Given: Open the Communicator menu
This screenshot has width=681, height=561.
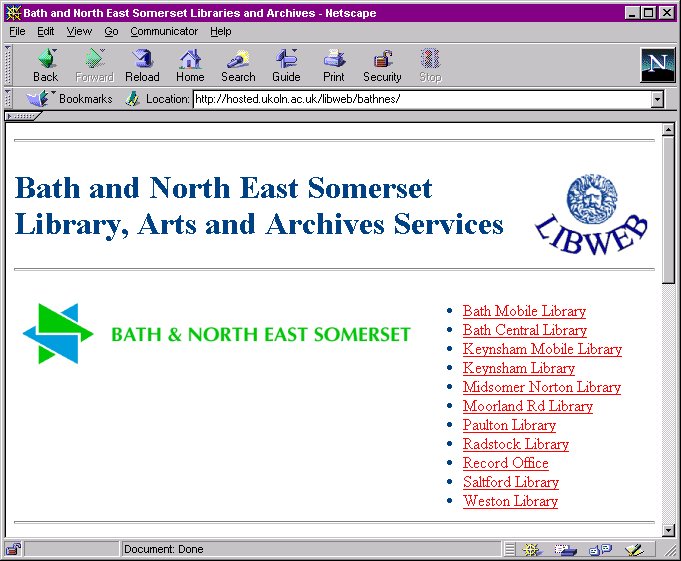Looking at the screenshot, I should (x=164, y=31).
